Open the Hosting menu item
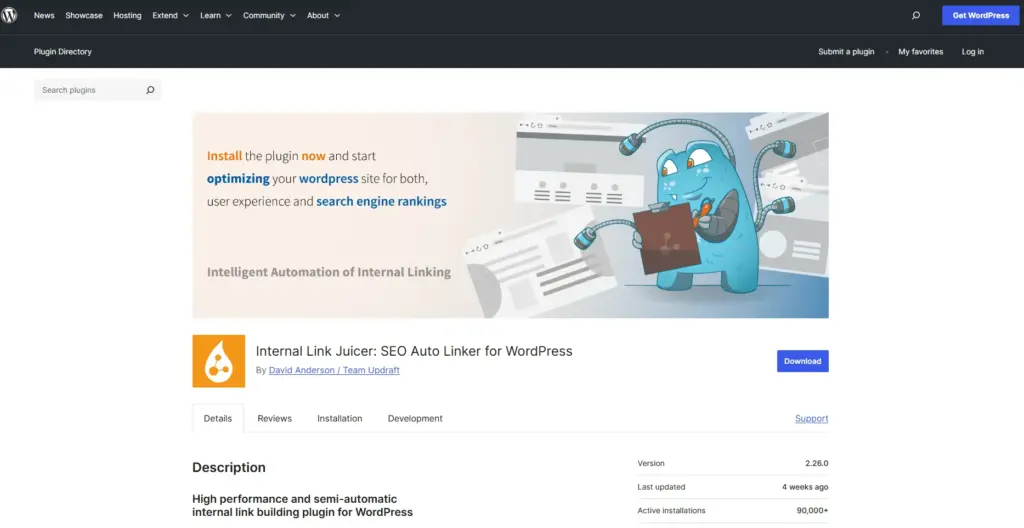The width and height of the screenshot is (1024, 528). pos(127,16)
